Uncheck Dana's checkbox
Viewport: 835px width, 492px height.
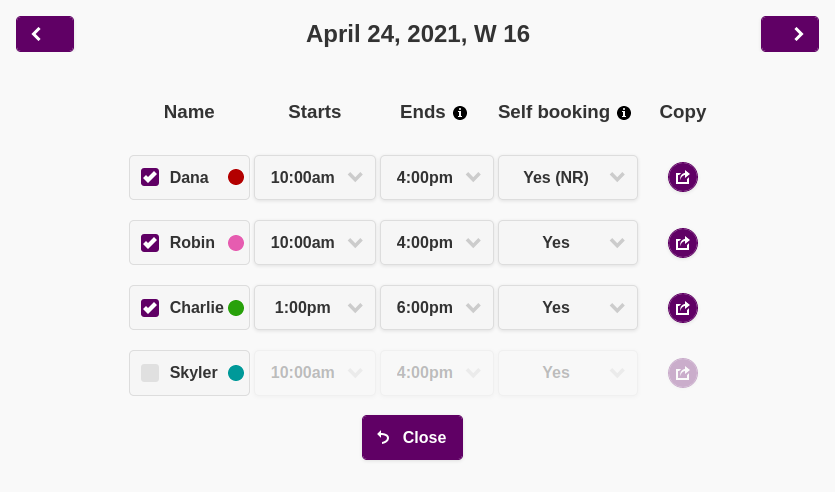(x=150, y=177)
